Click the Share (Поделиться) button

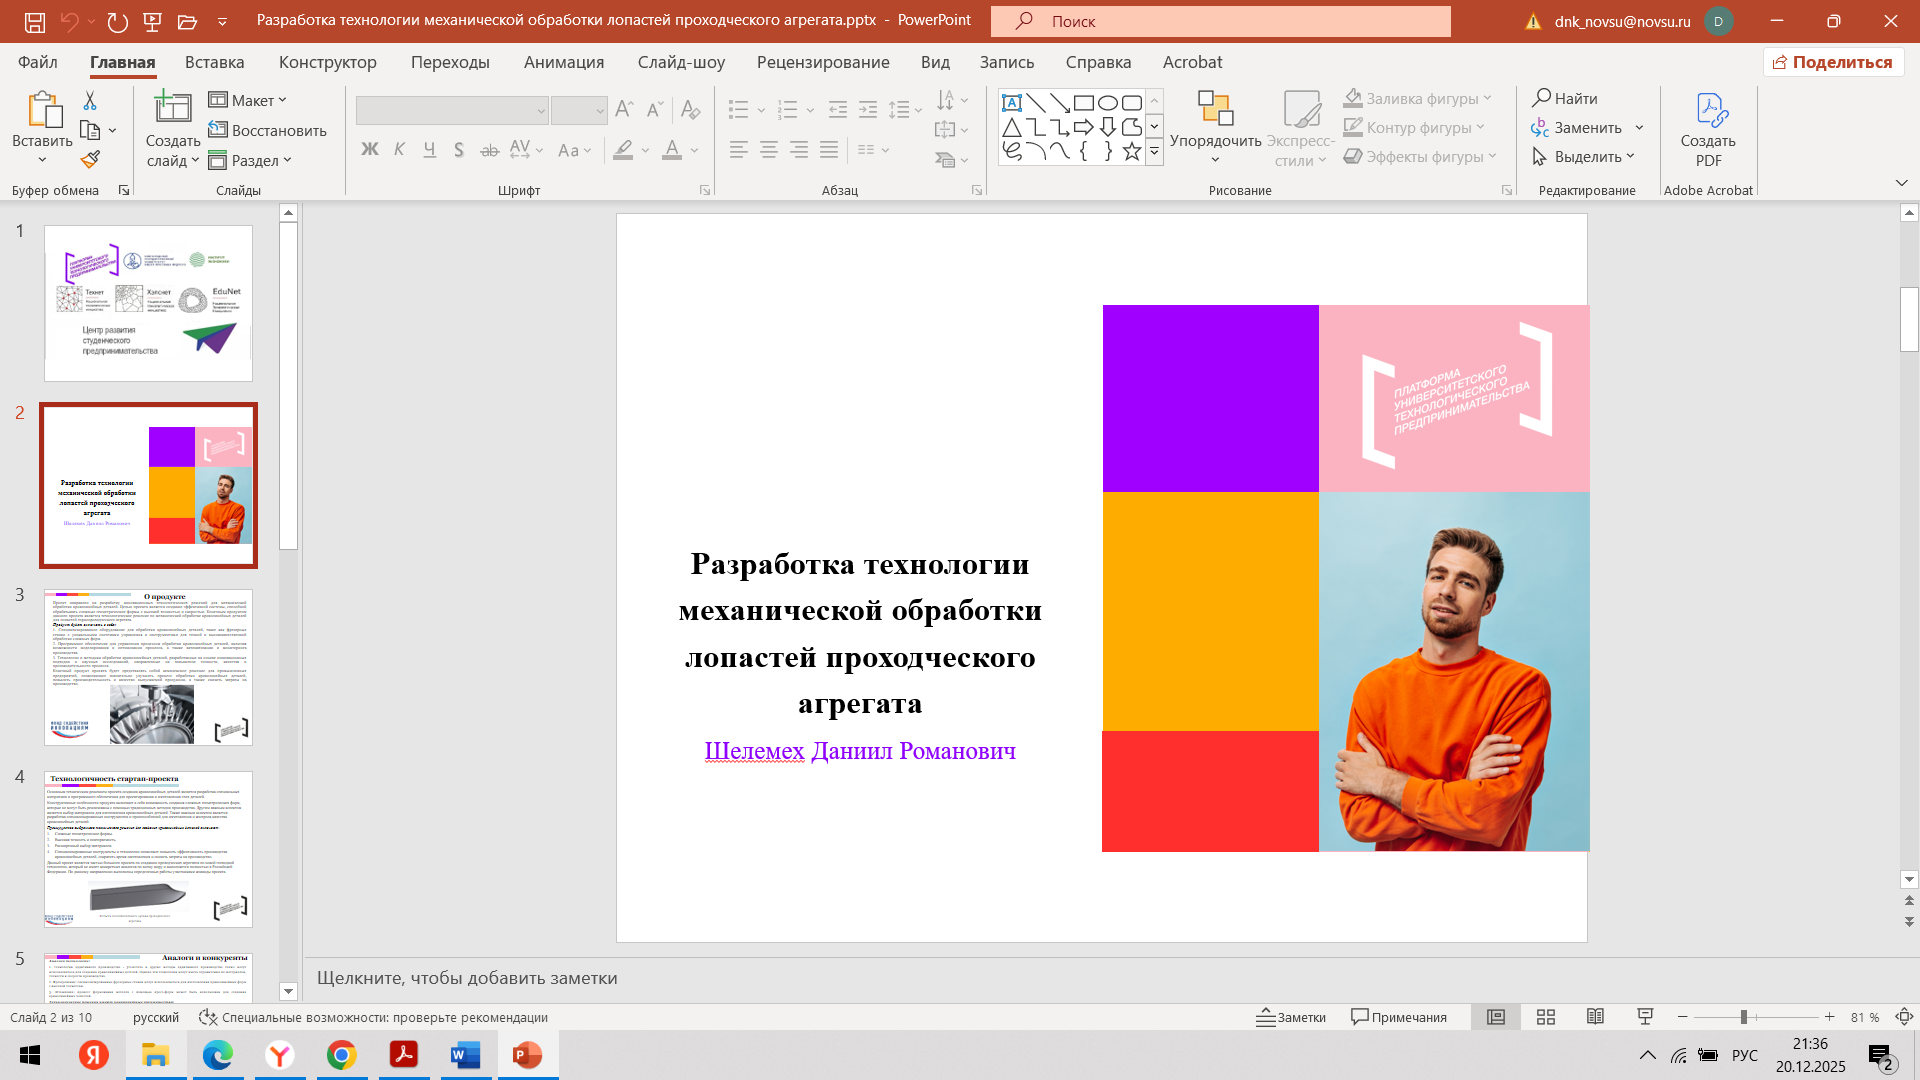pos(1833,62)
